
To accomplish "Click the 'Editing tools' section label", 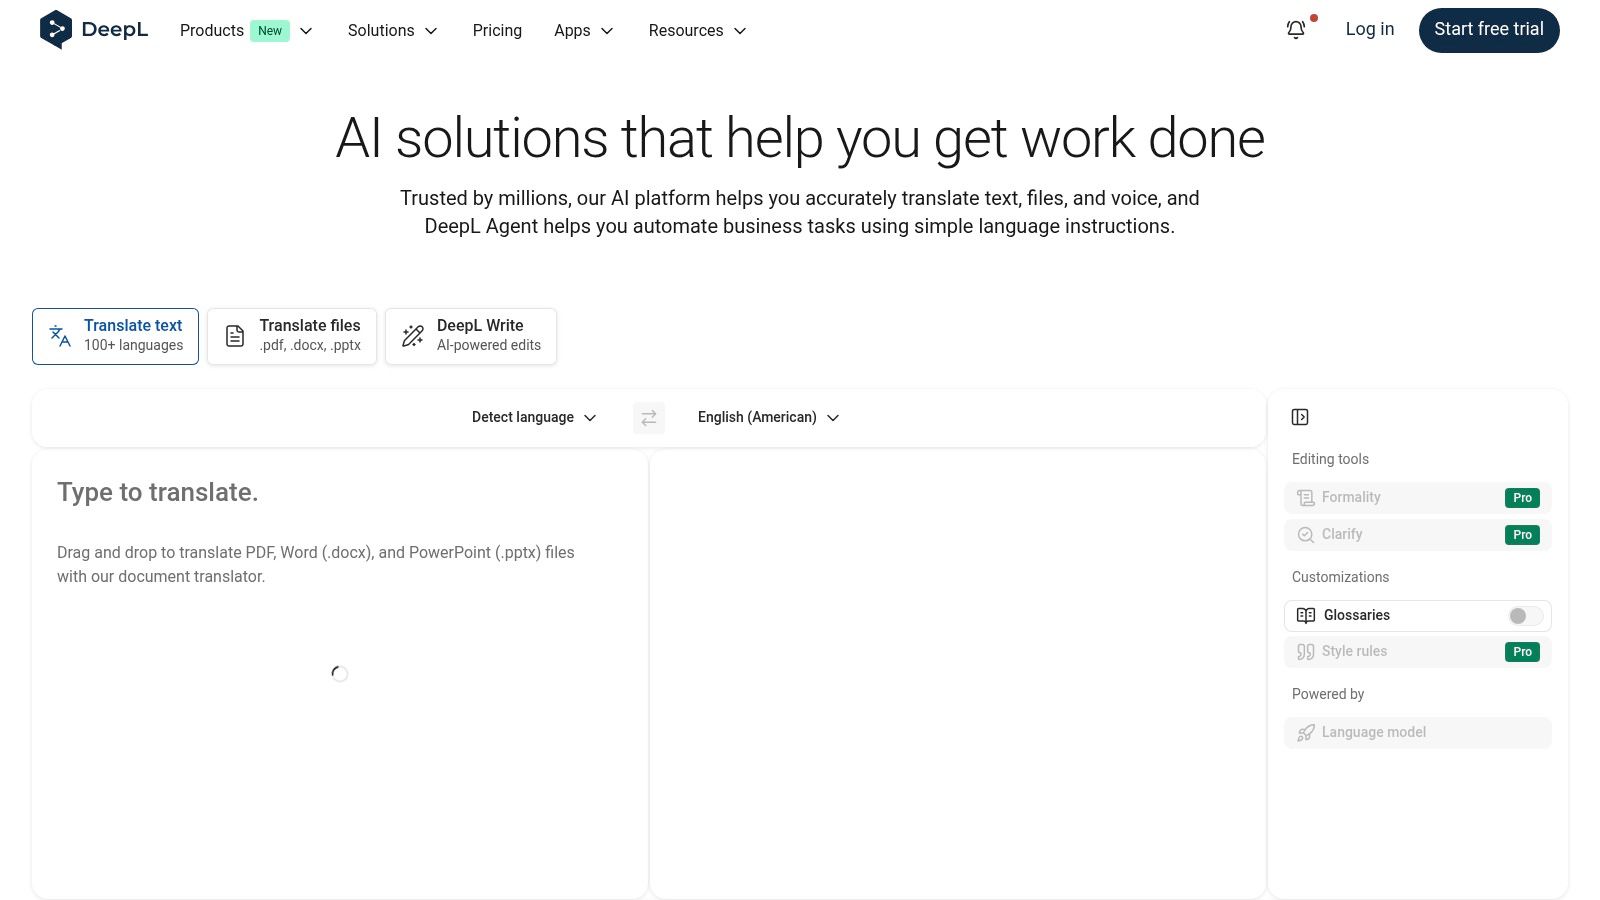I will [1330, 459].
